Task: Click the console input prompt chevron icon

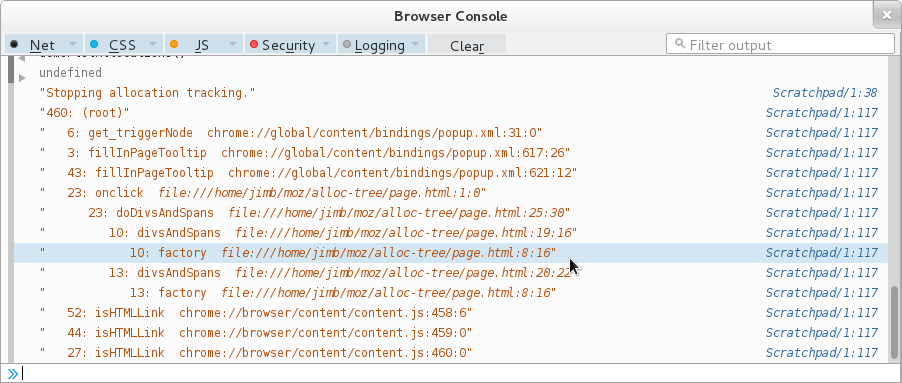Action: coord(13,373)
